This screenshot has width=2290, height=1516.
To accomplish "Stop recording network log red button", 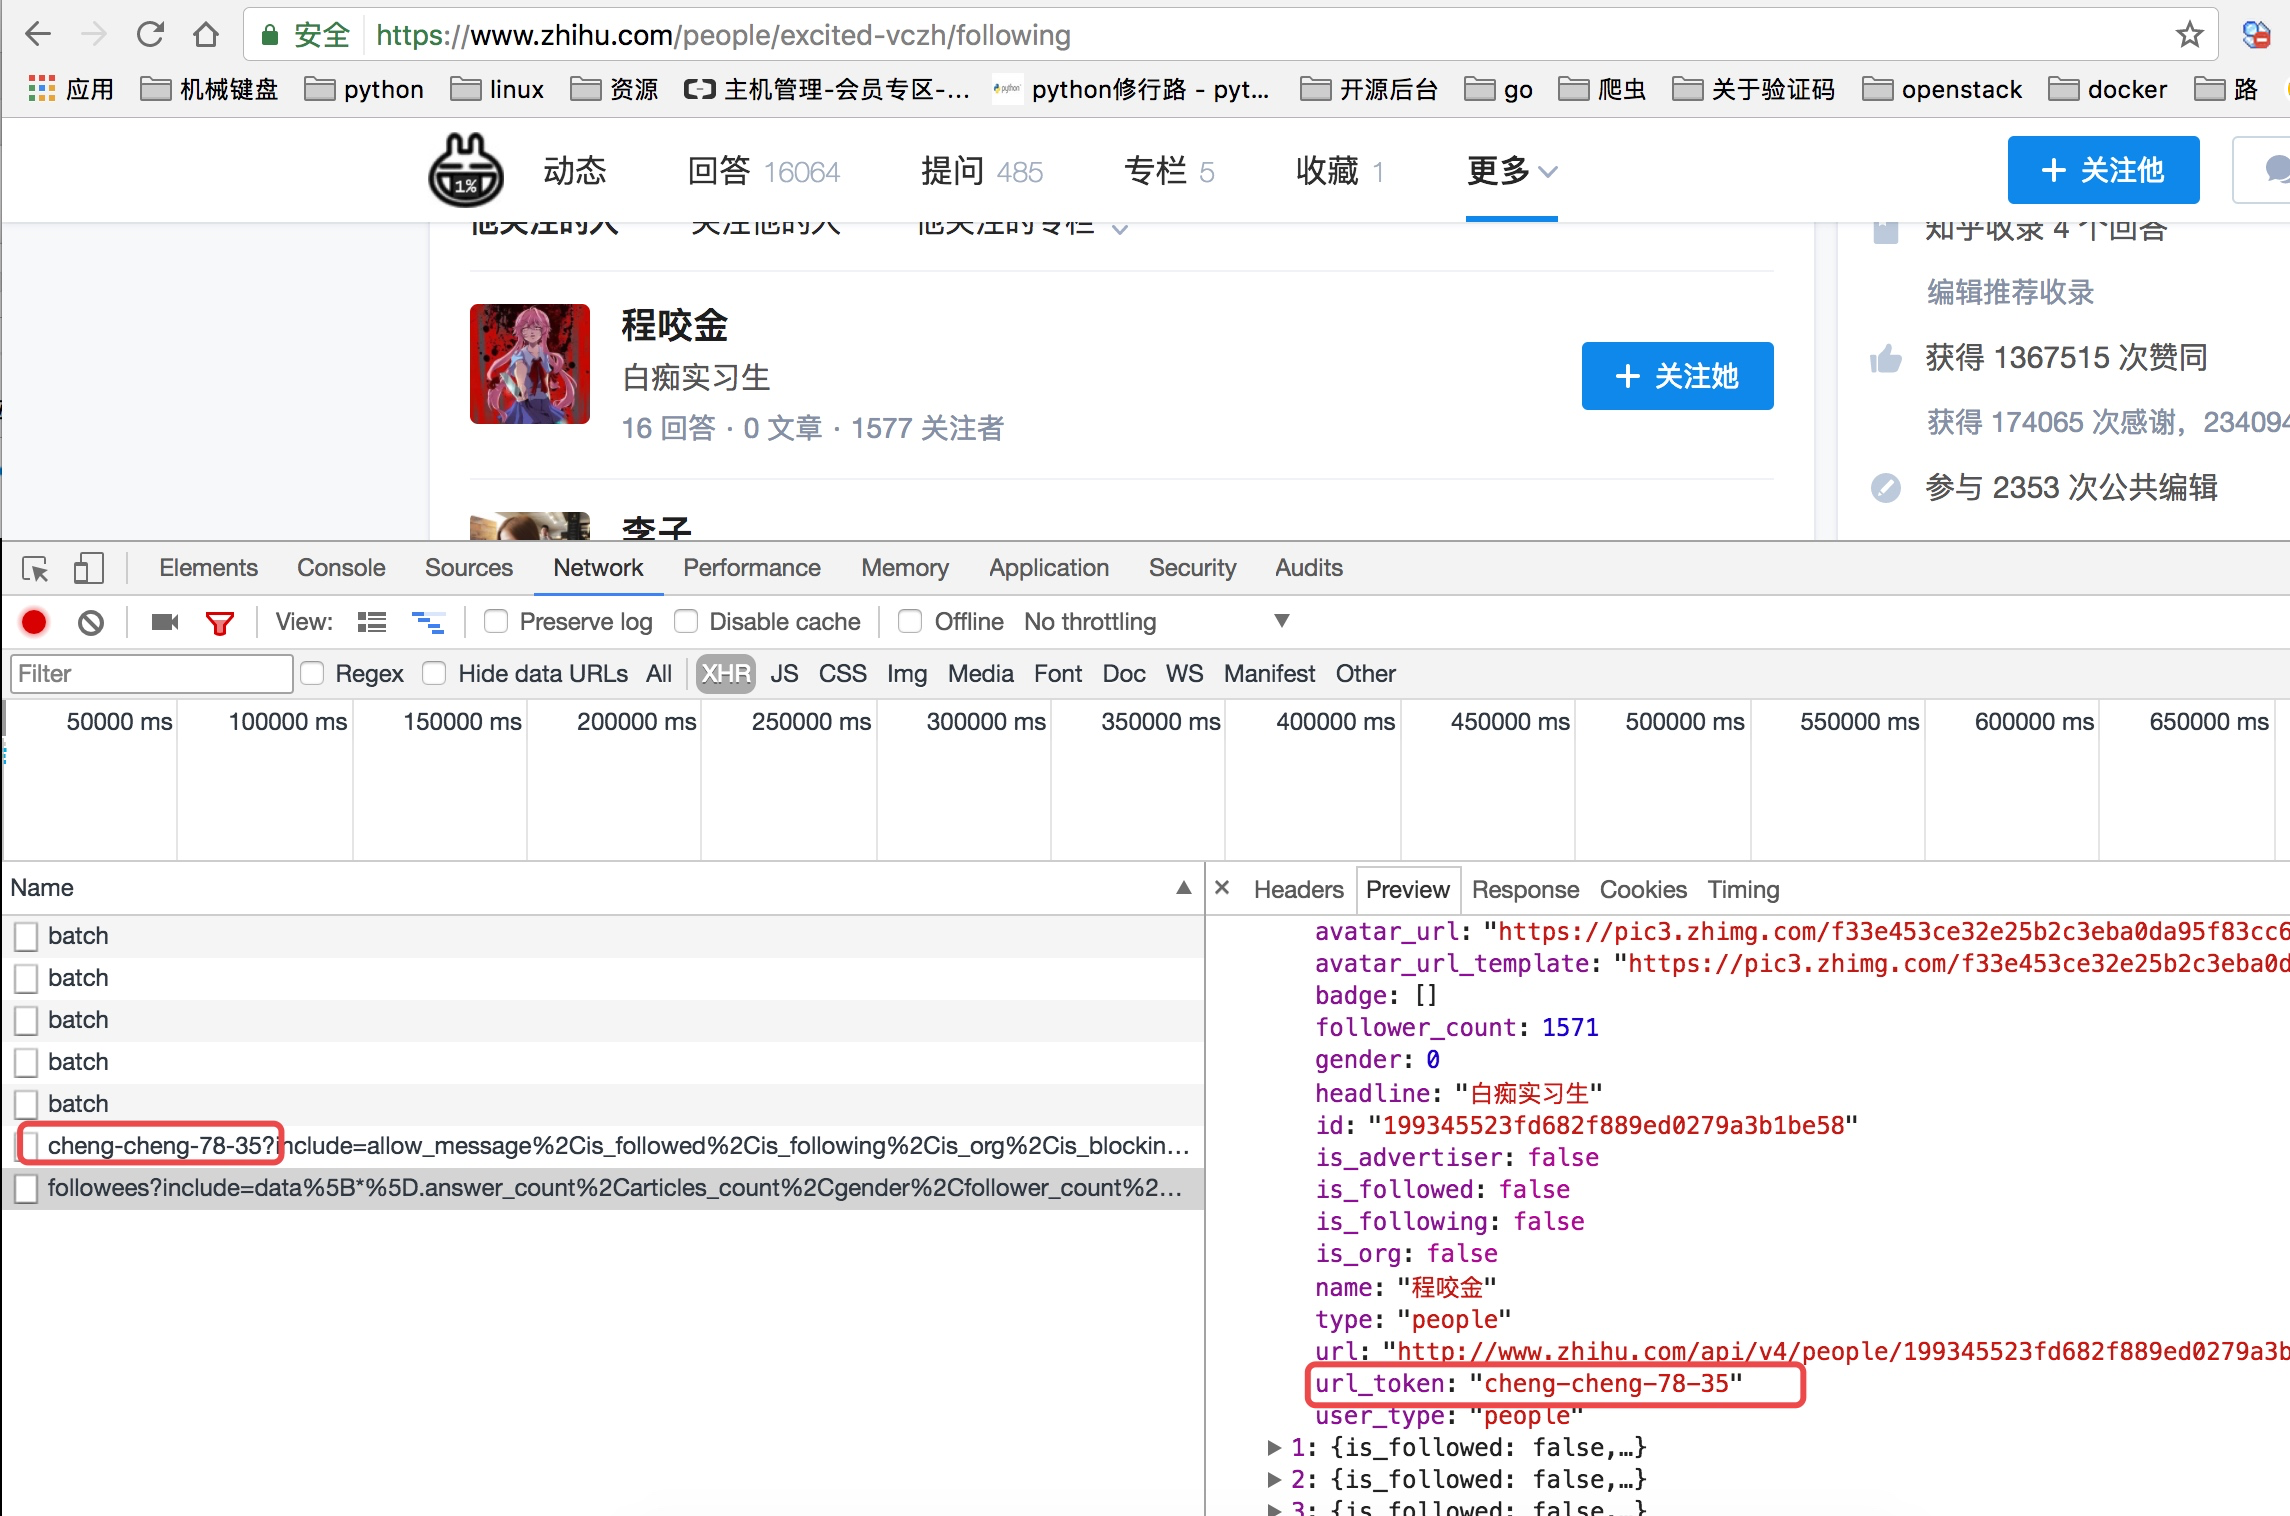I will (34, 622).
